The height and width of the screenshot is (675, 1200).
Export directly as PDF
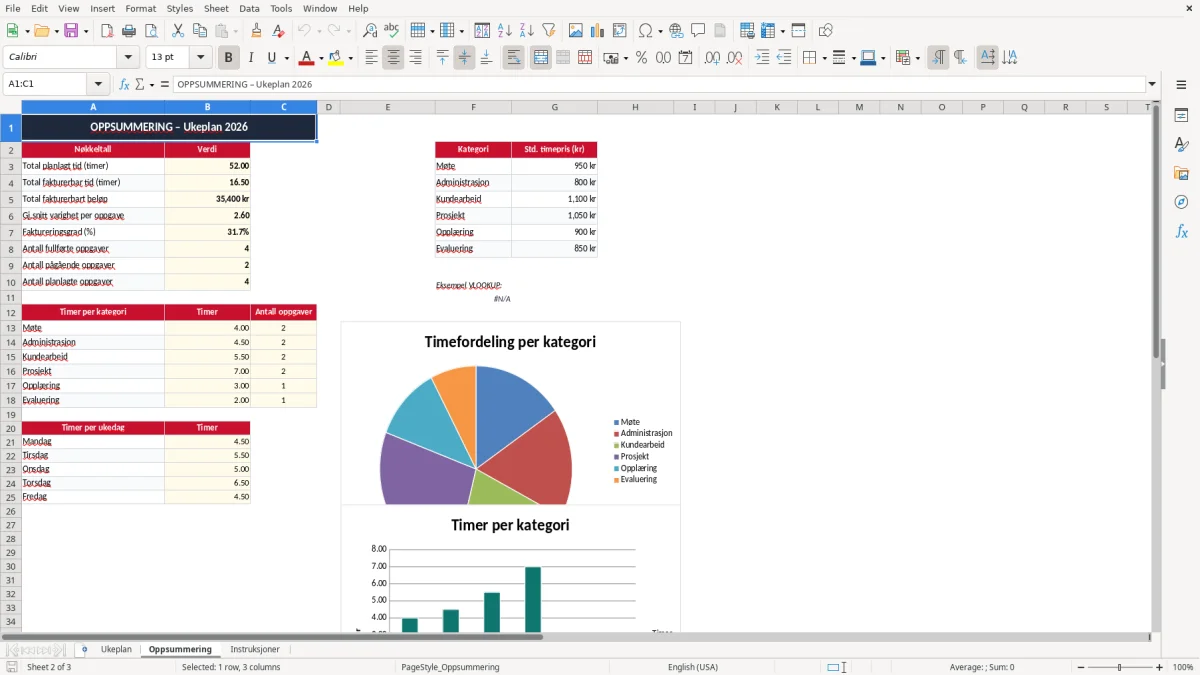pyautogui.click(x=107, y=31)
